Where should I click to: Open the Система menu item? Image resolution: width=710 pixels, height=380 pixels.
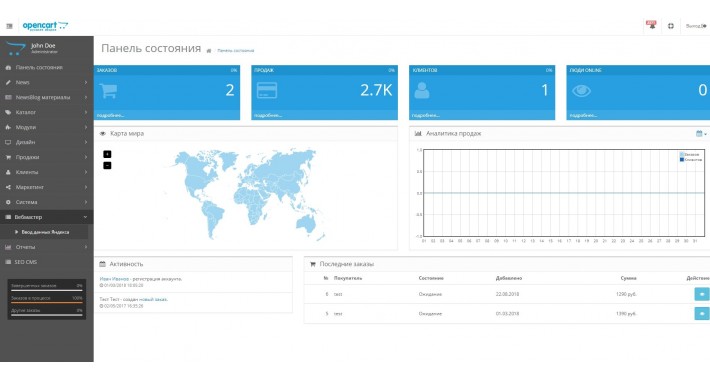[47, 202]
